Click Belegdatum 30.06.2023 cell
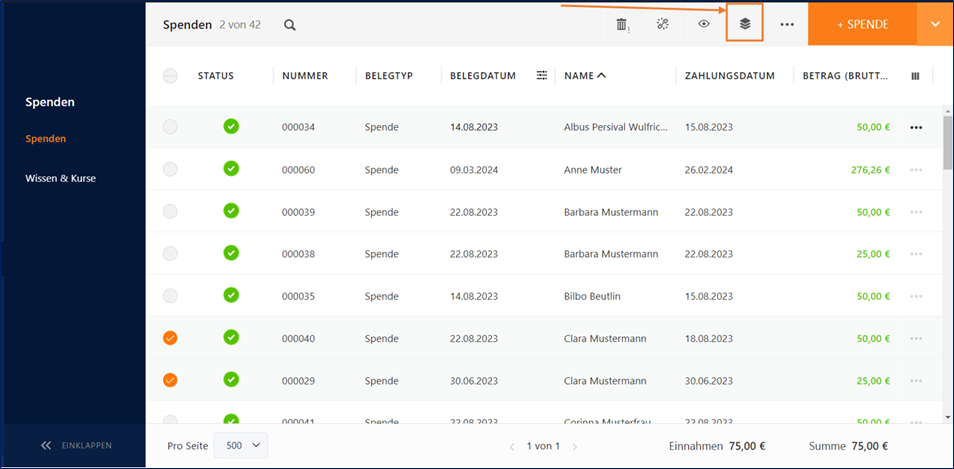Viewport: 954px width, 469px height. point(474,381)
